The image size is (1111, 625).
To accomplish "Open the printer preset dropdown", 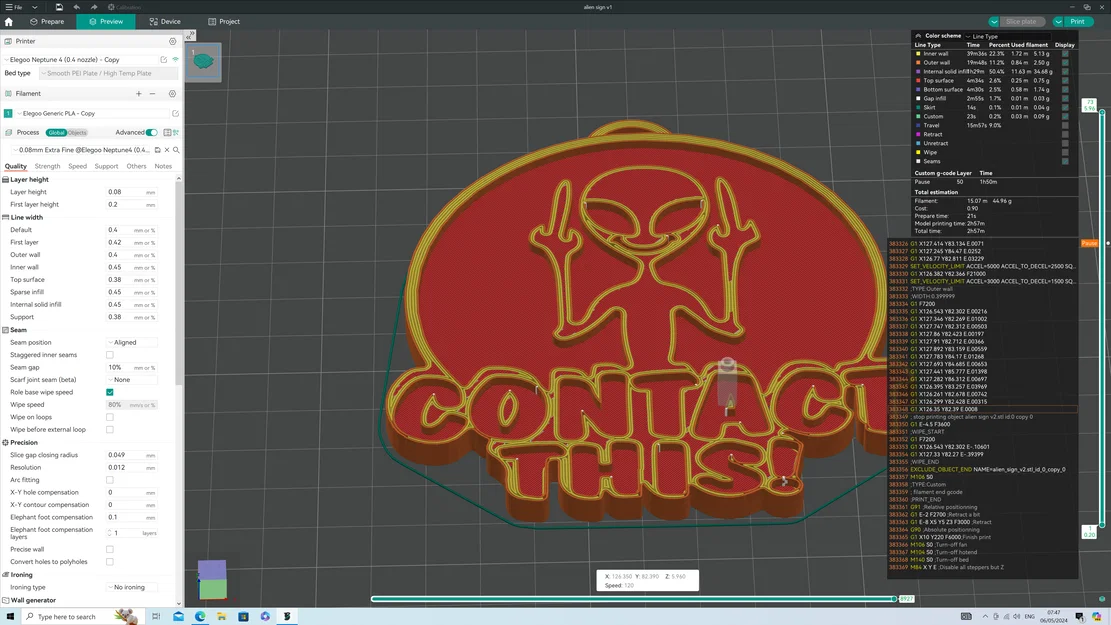I will point(81,60).
